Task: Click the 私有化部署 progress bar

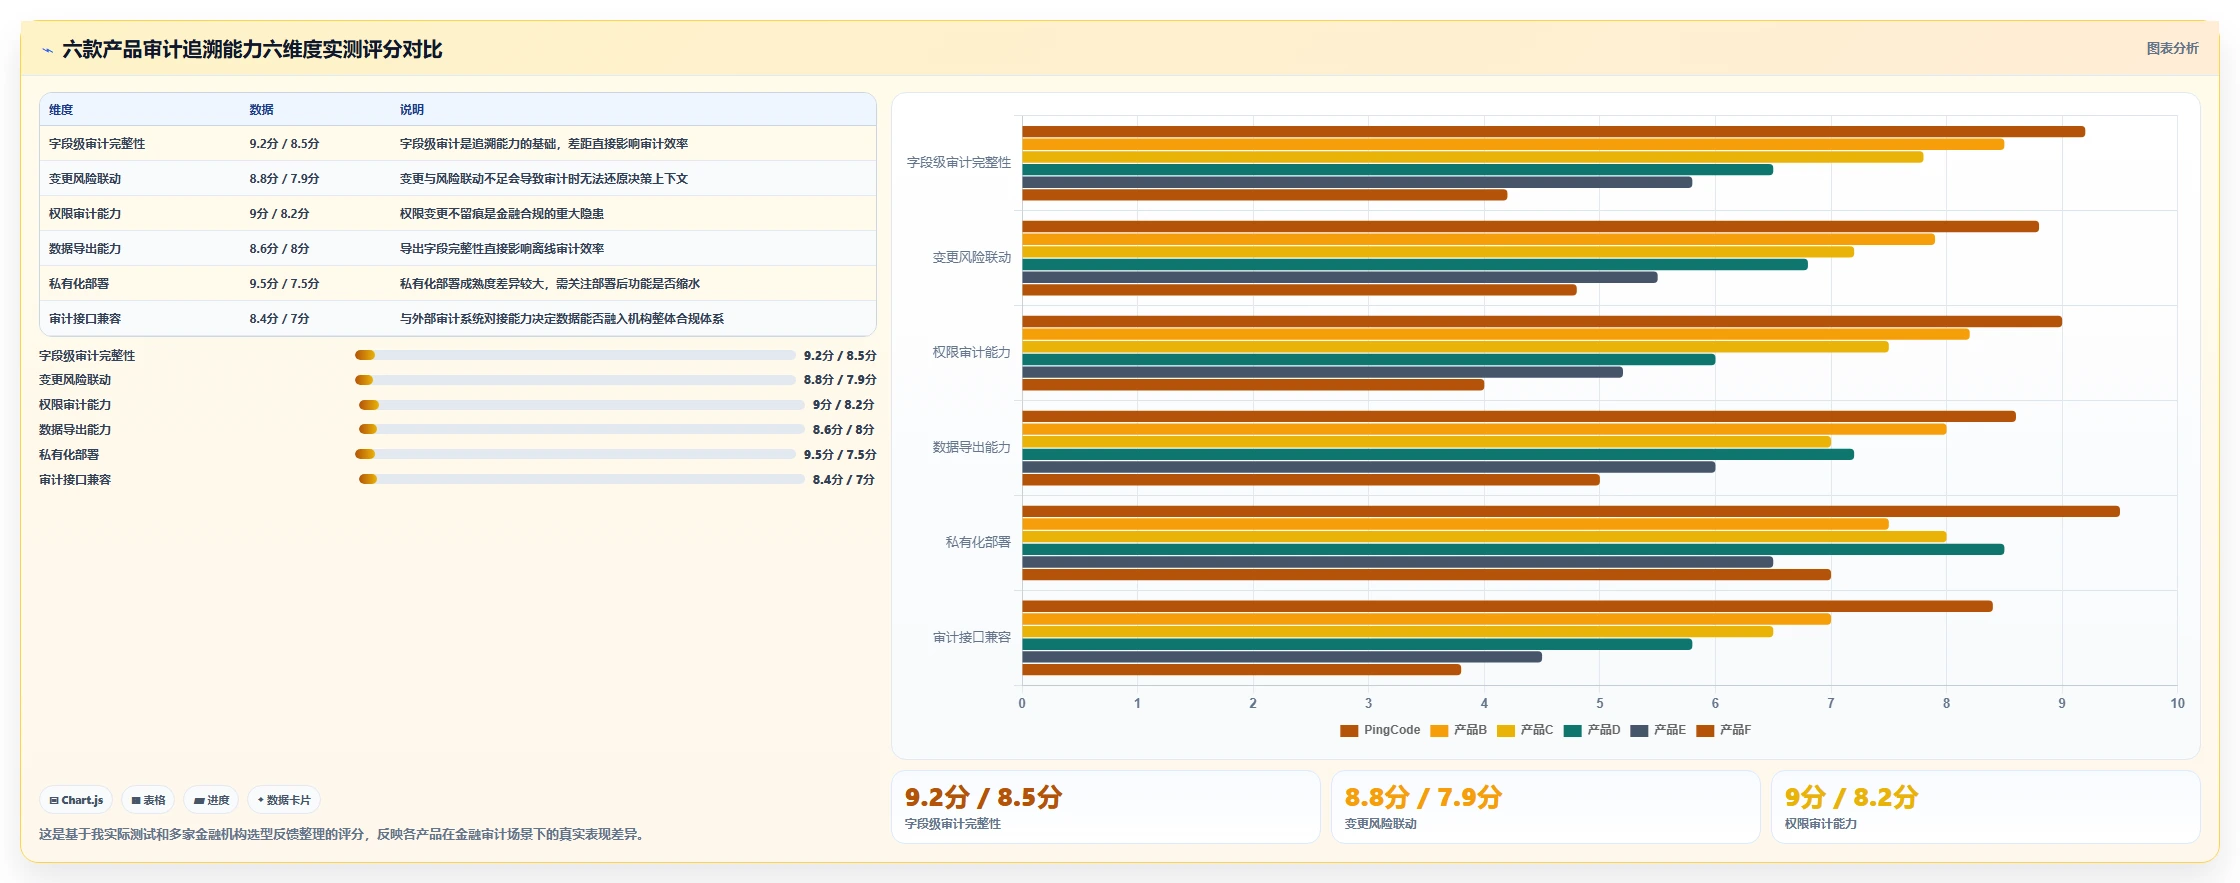Action: tap(575, 454)
